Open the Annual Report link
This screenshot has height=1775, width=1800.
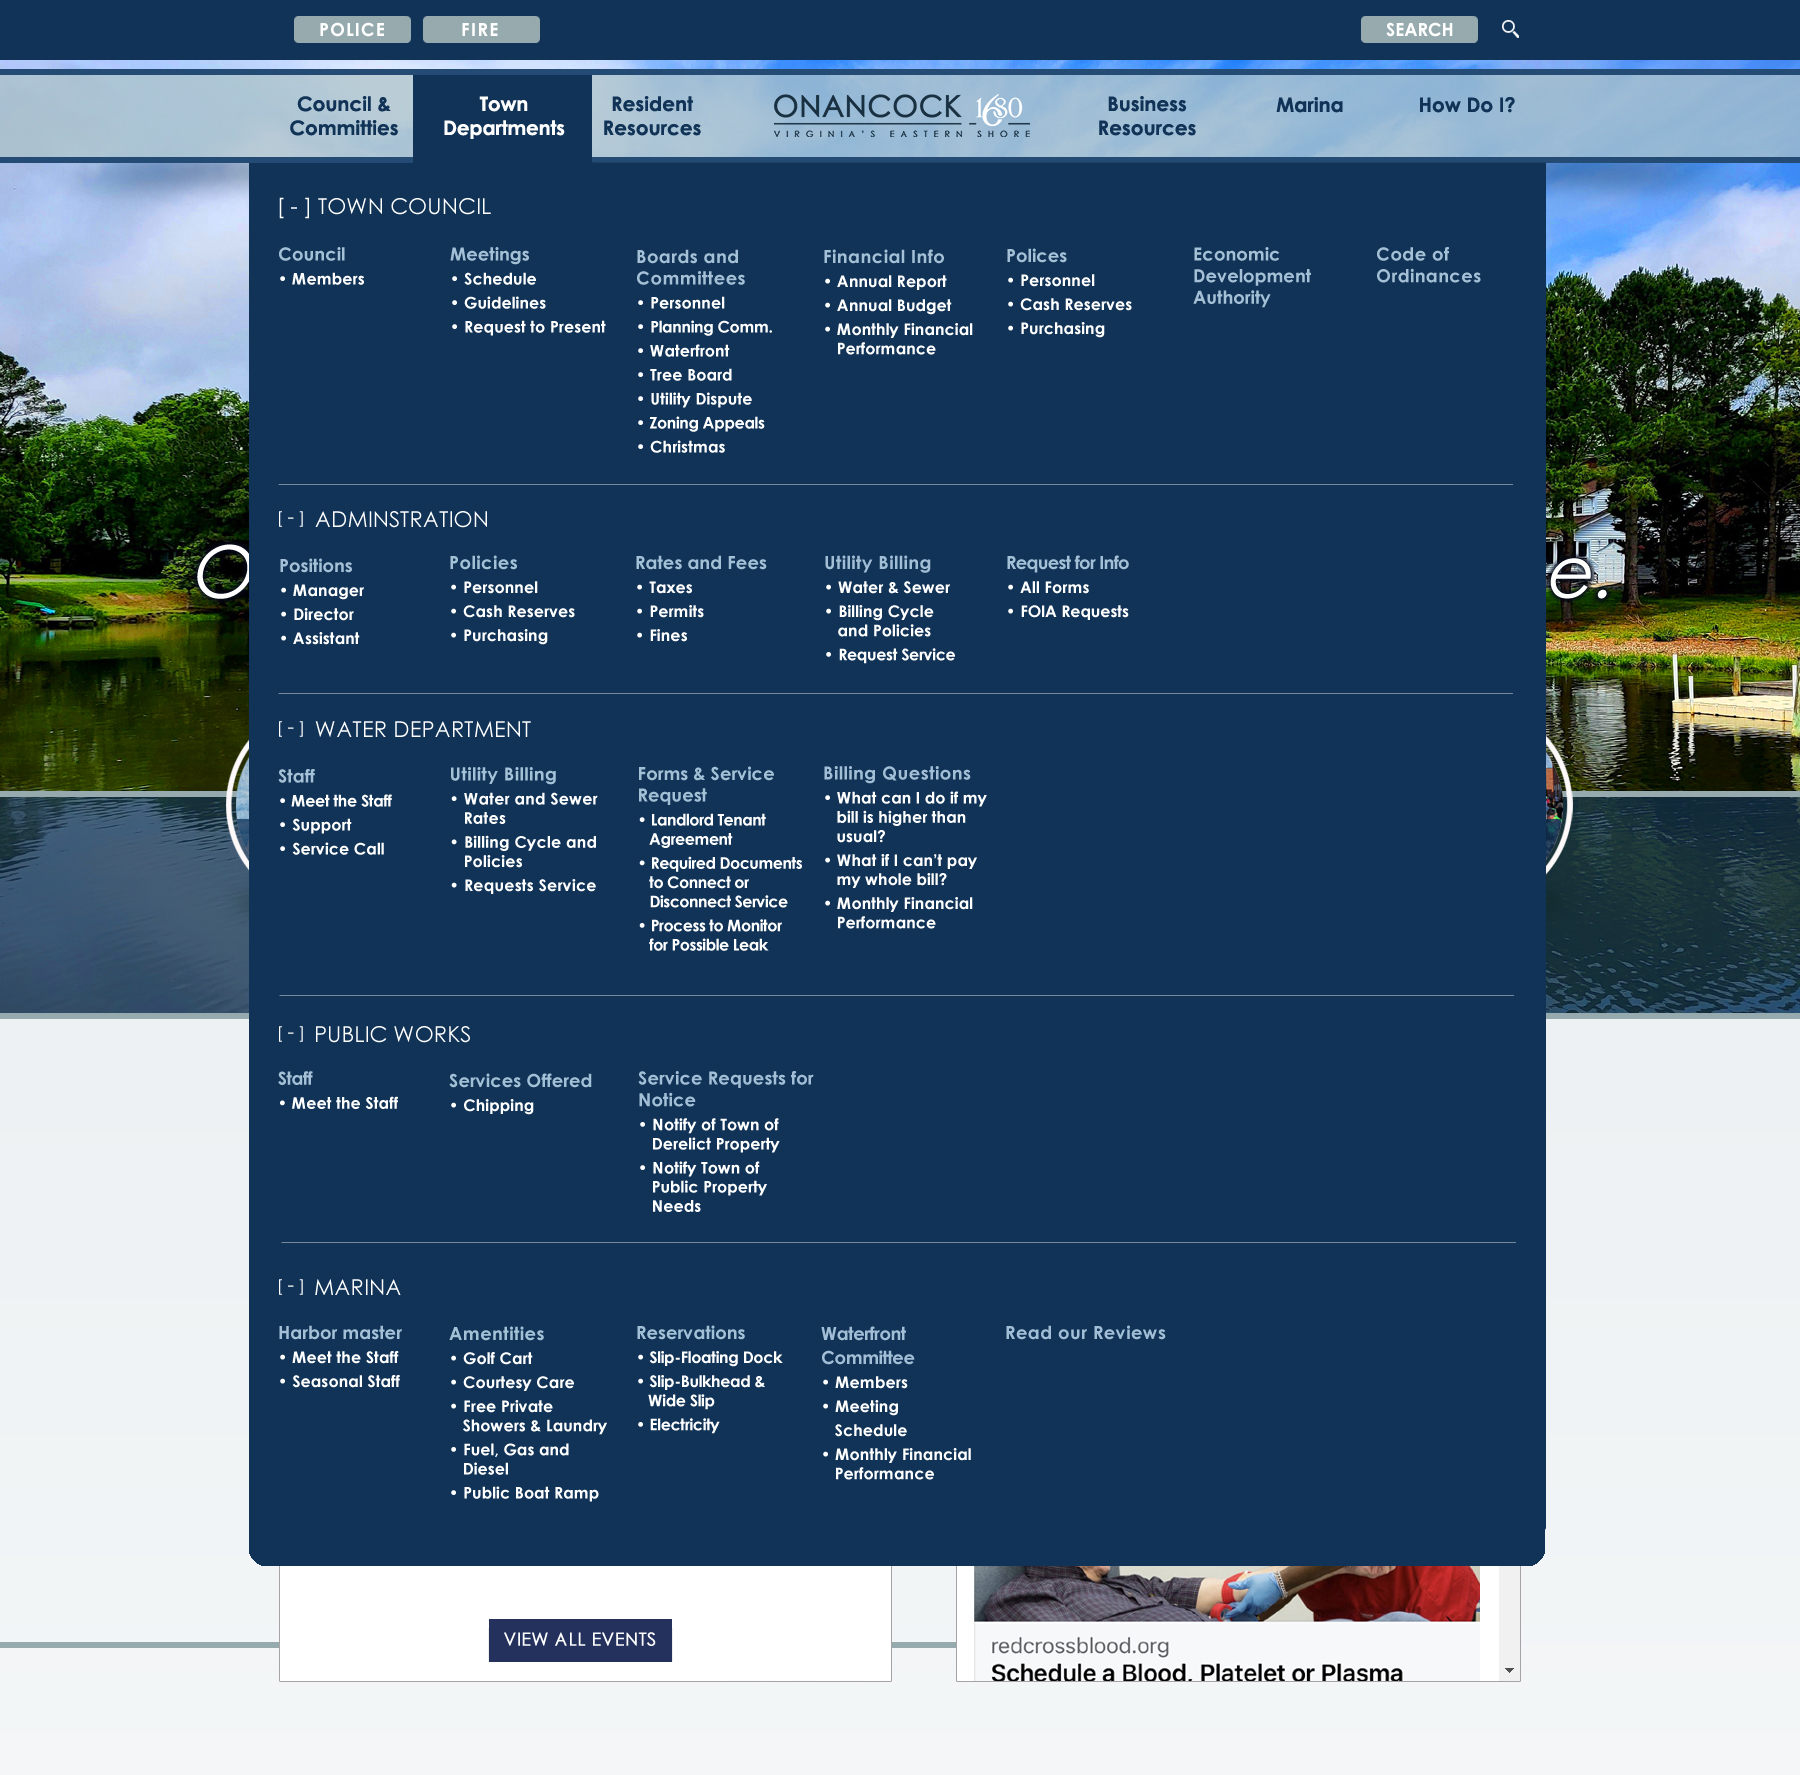[x=892, y=282]
